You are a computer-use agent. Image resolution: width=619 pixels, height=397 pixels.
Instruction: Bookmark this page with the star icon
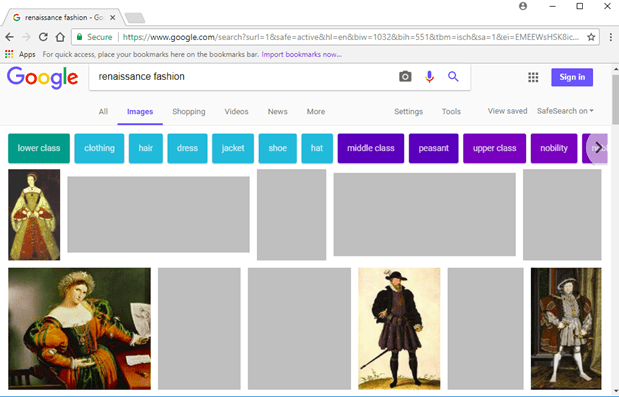(591, 37)
